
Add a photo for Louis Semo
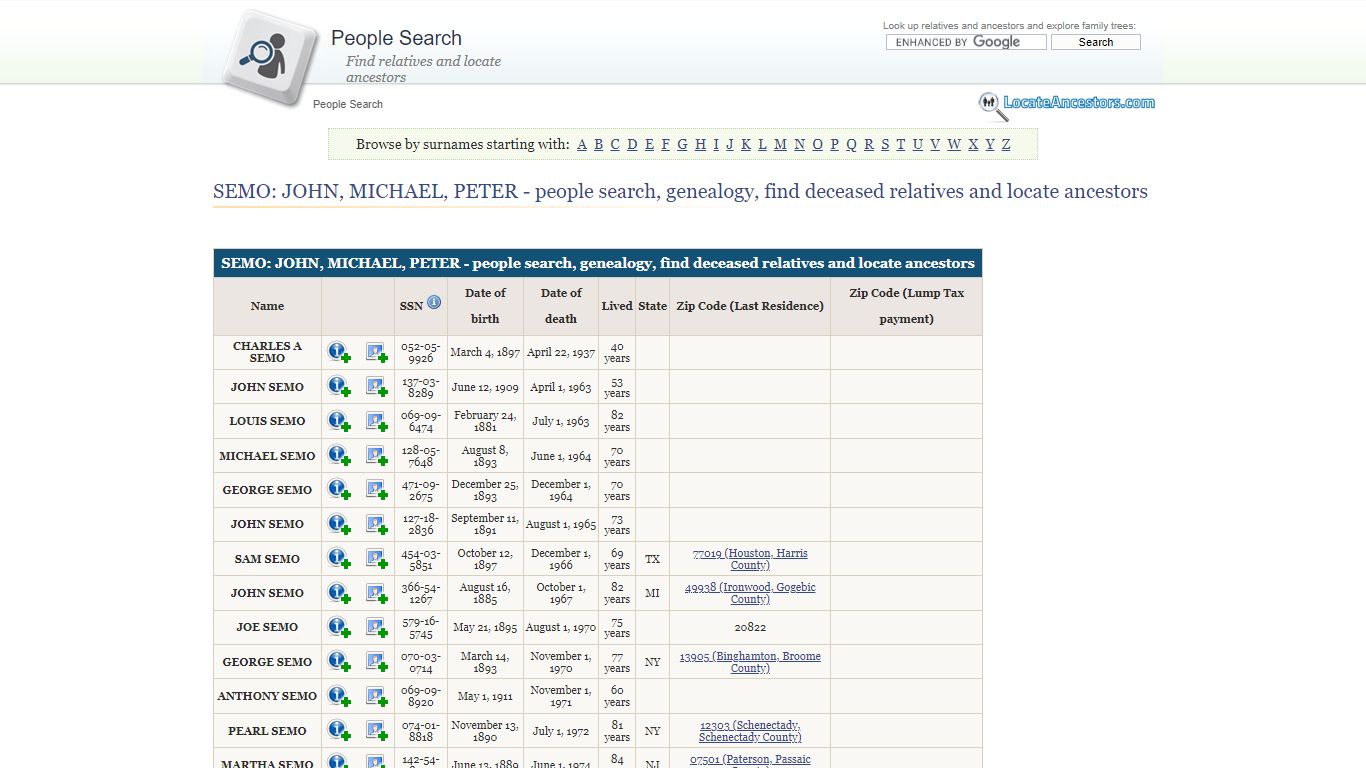pyautogui.click(x=377, y=421)
